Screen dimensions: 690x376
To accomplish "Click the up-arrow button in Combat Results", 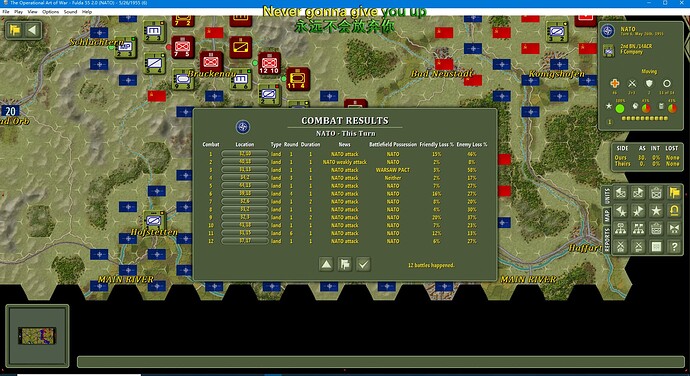I will tap(326, 264).
